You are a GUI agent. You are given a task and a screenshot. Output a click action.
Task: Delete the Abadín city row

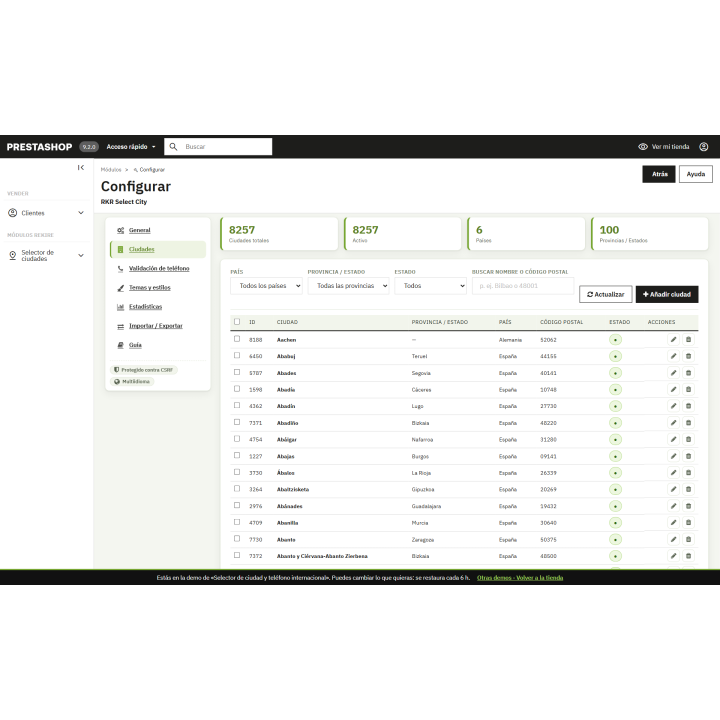click(x=688, y=406)
